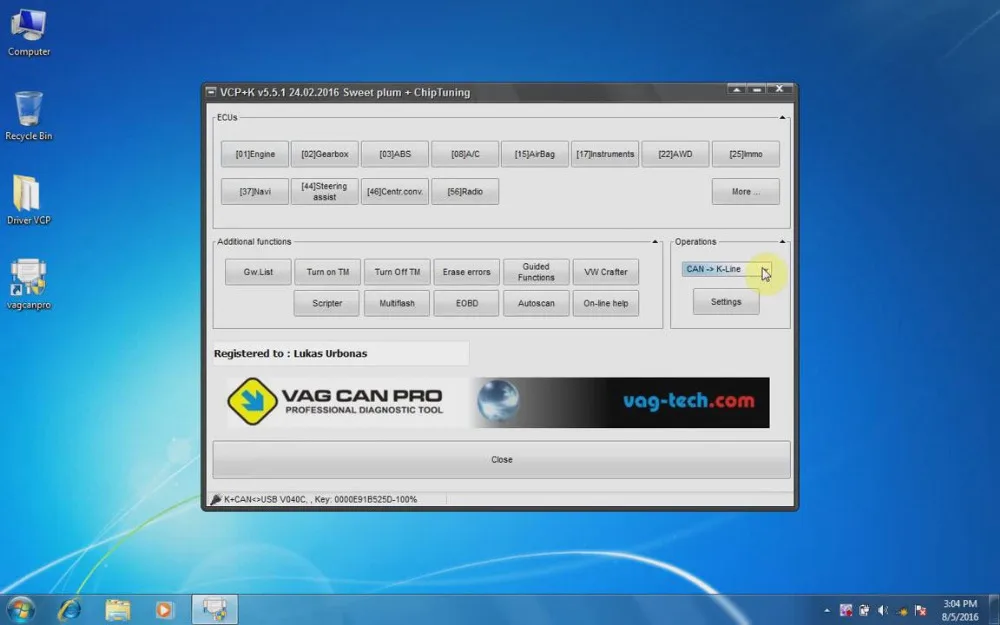Click the colorful tray application icon
1000x625 pixels.
846,611
